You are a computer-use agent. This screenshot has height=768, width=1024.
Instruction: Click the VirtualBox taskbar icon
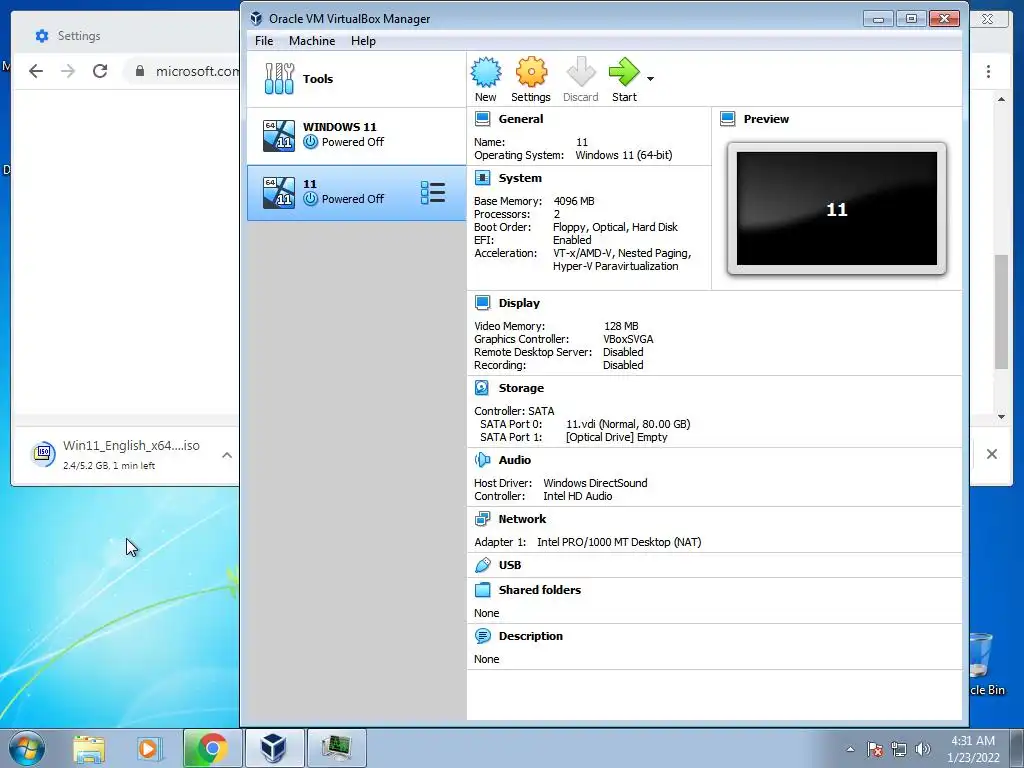pyautogui.click(x=274, y=748)
